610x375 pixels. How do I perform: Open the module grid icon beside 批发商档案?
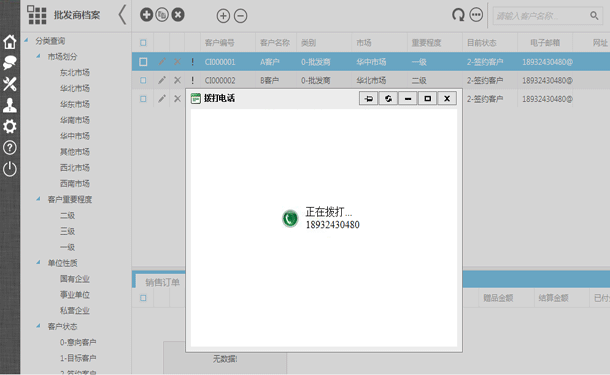pos(37,15)
